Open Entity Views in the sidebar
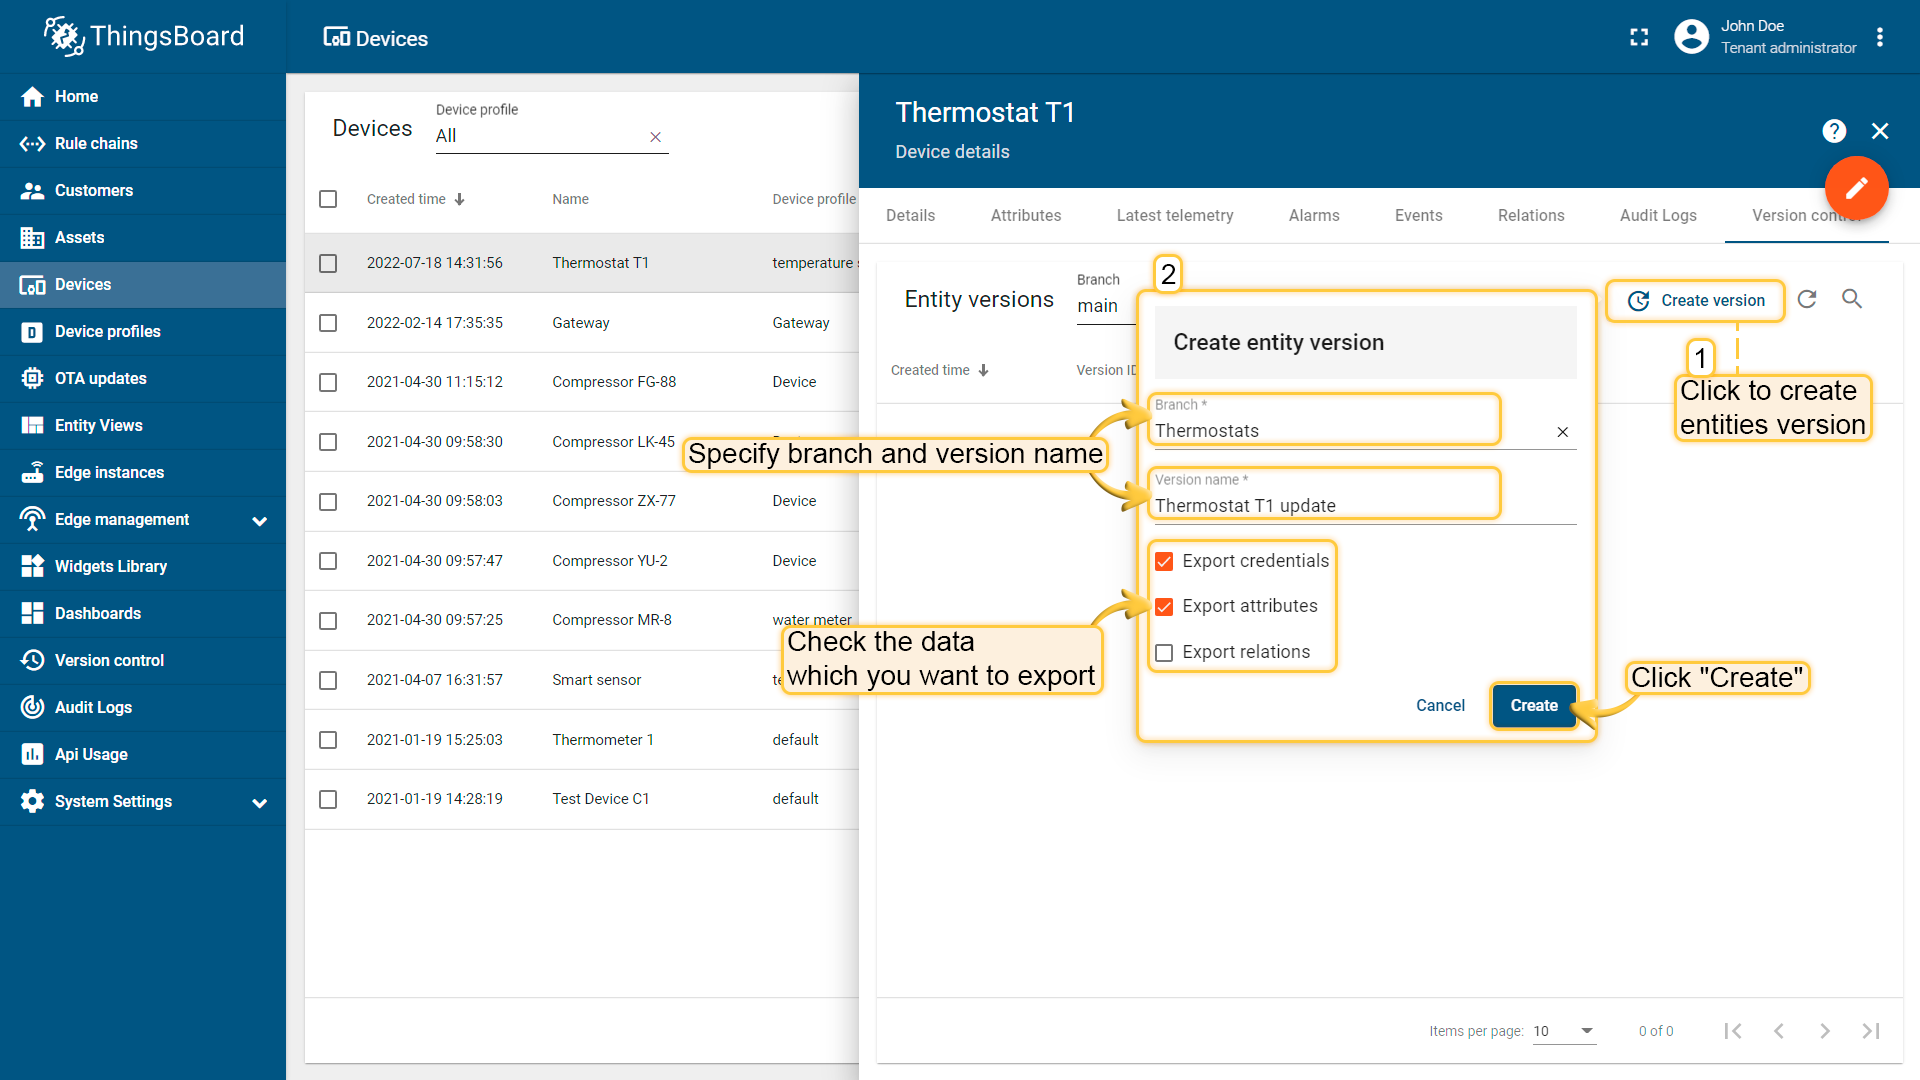This screenshot has height=1080, width=1920. [x=143, y=425]
